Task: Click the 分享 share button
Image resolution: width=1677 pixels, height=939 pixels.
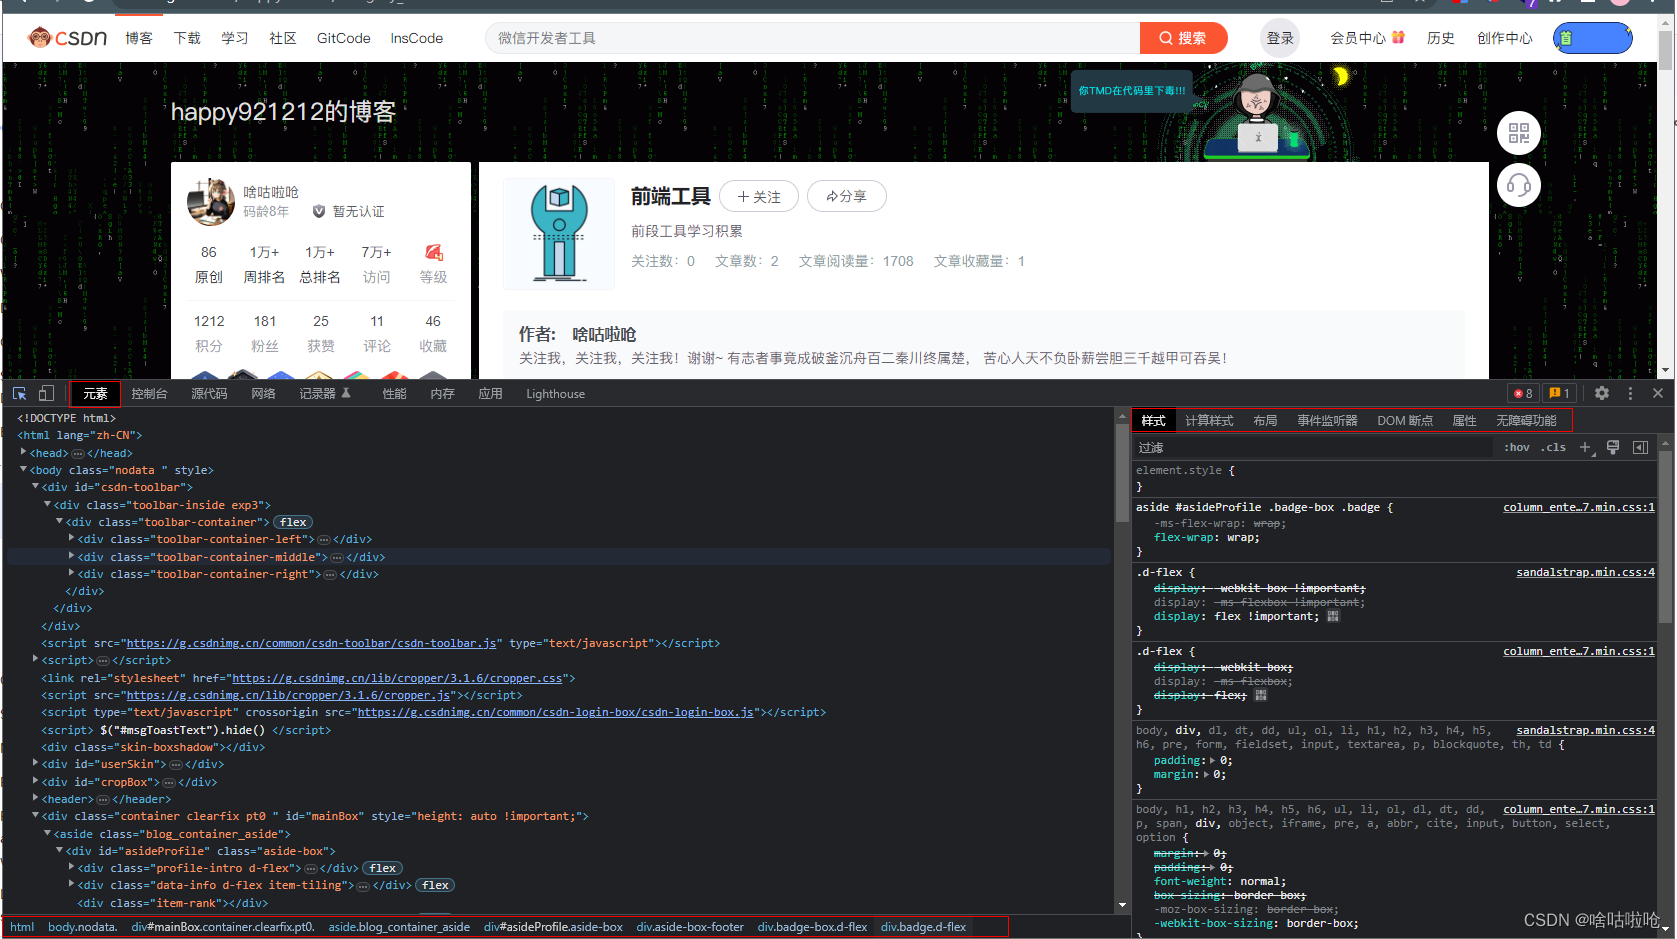Action: [846, 196]
